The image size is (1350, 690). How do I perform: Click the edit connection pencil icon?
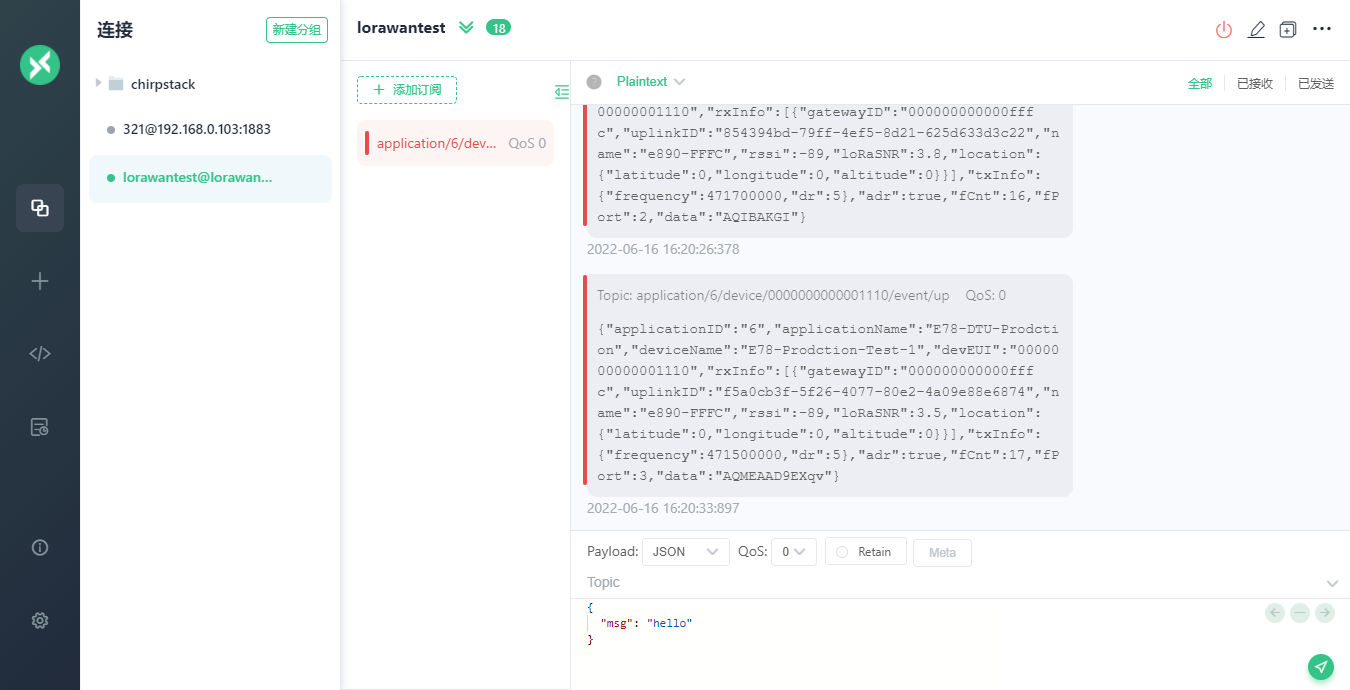point(1256,29)
